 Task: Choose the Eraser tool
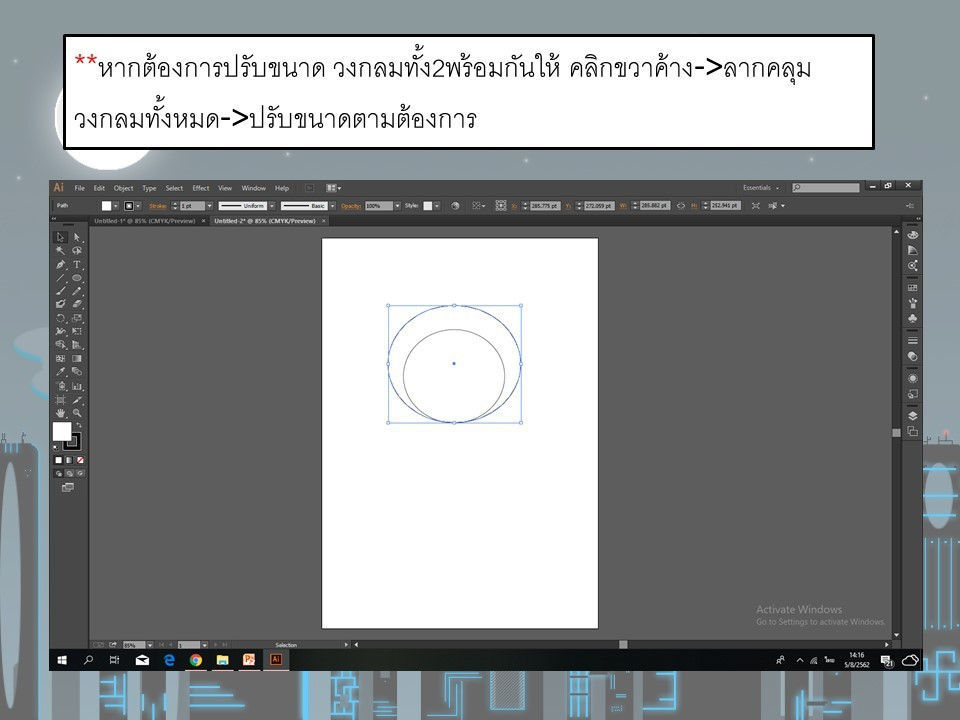(77, 304)
